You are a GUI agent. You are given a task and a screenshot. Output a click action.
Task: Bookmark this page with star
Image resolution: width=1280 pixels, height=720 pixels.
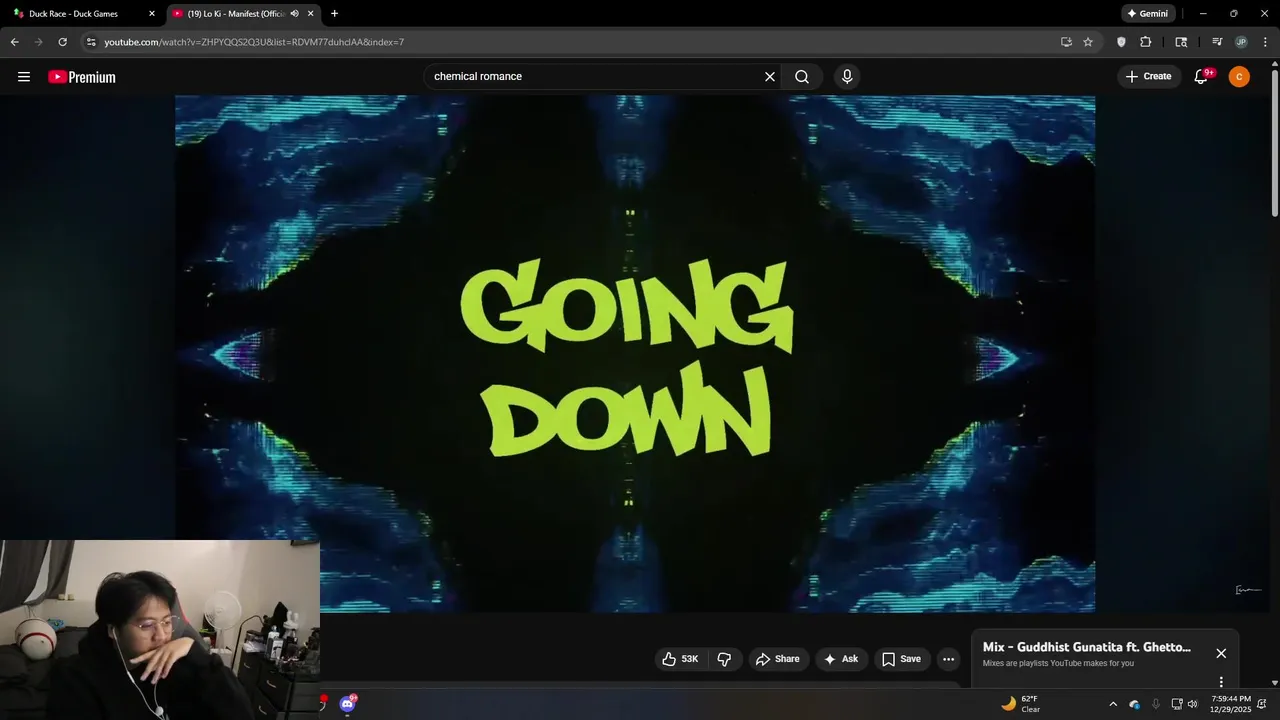(1088, 42)
